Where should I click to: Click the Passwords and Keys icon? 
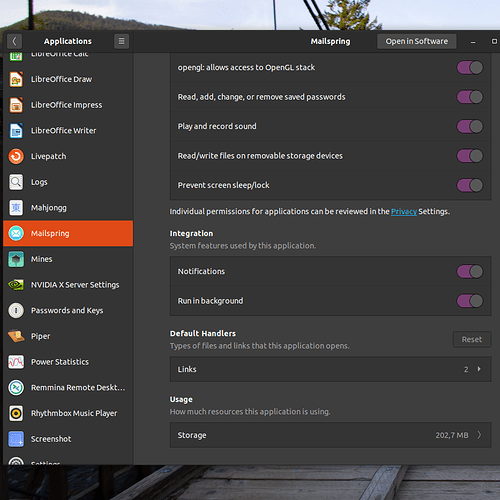16,310
